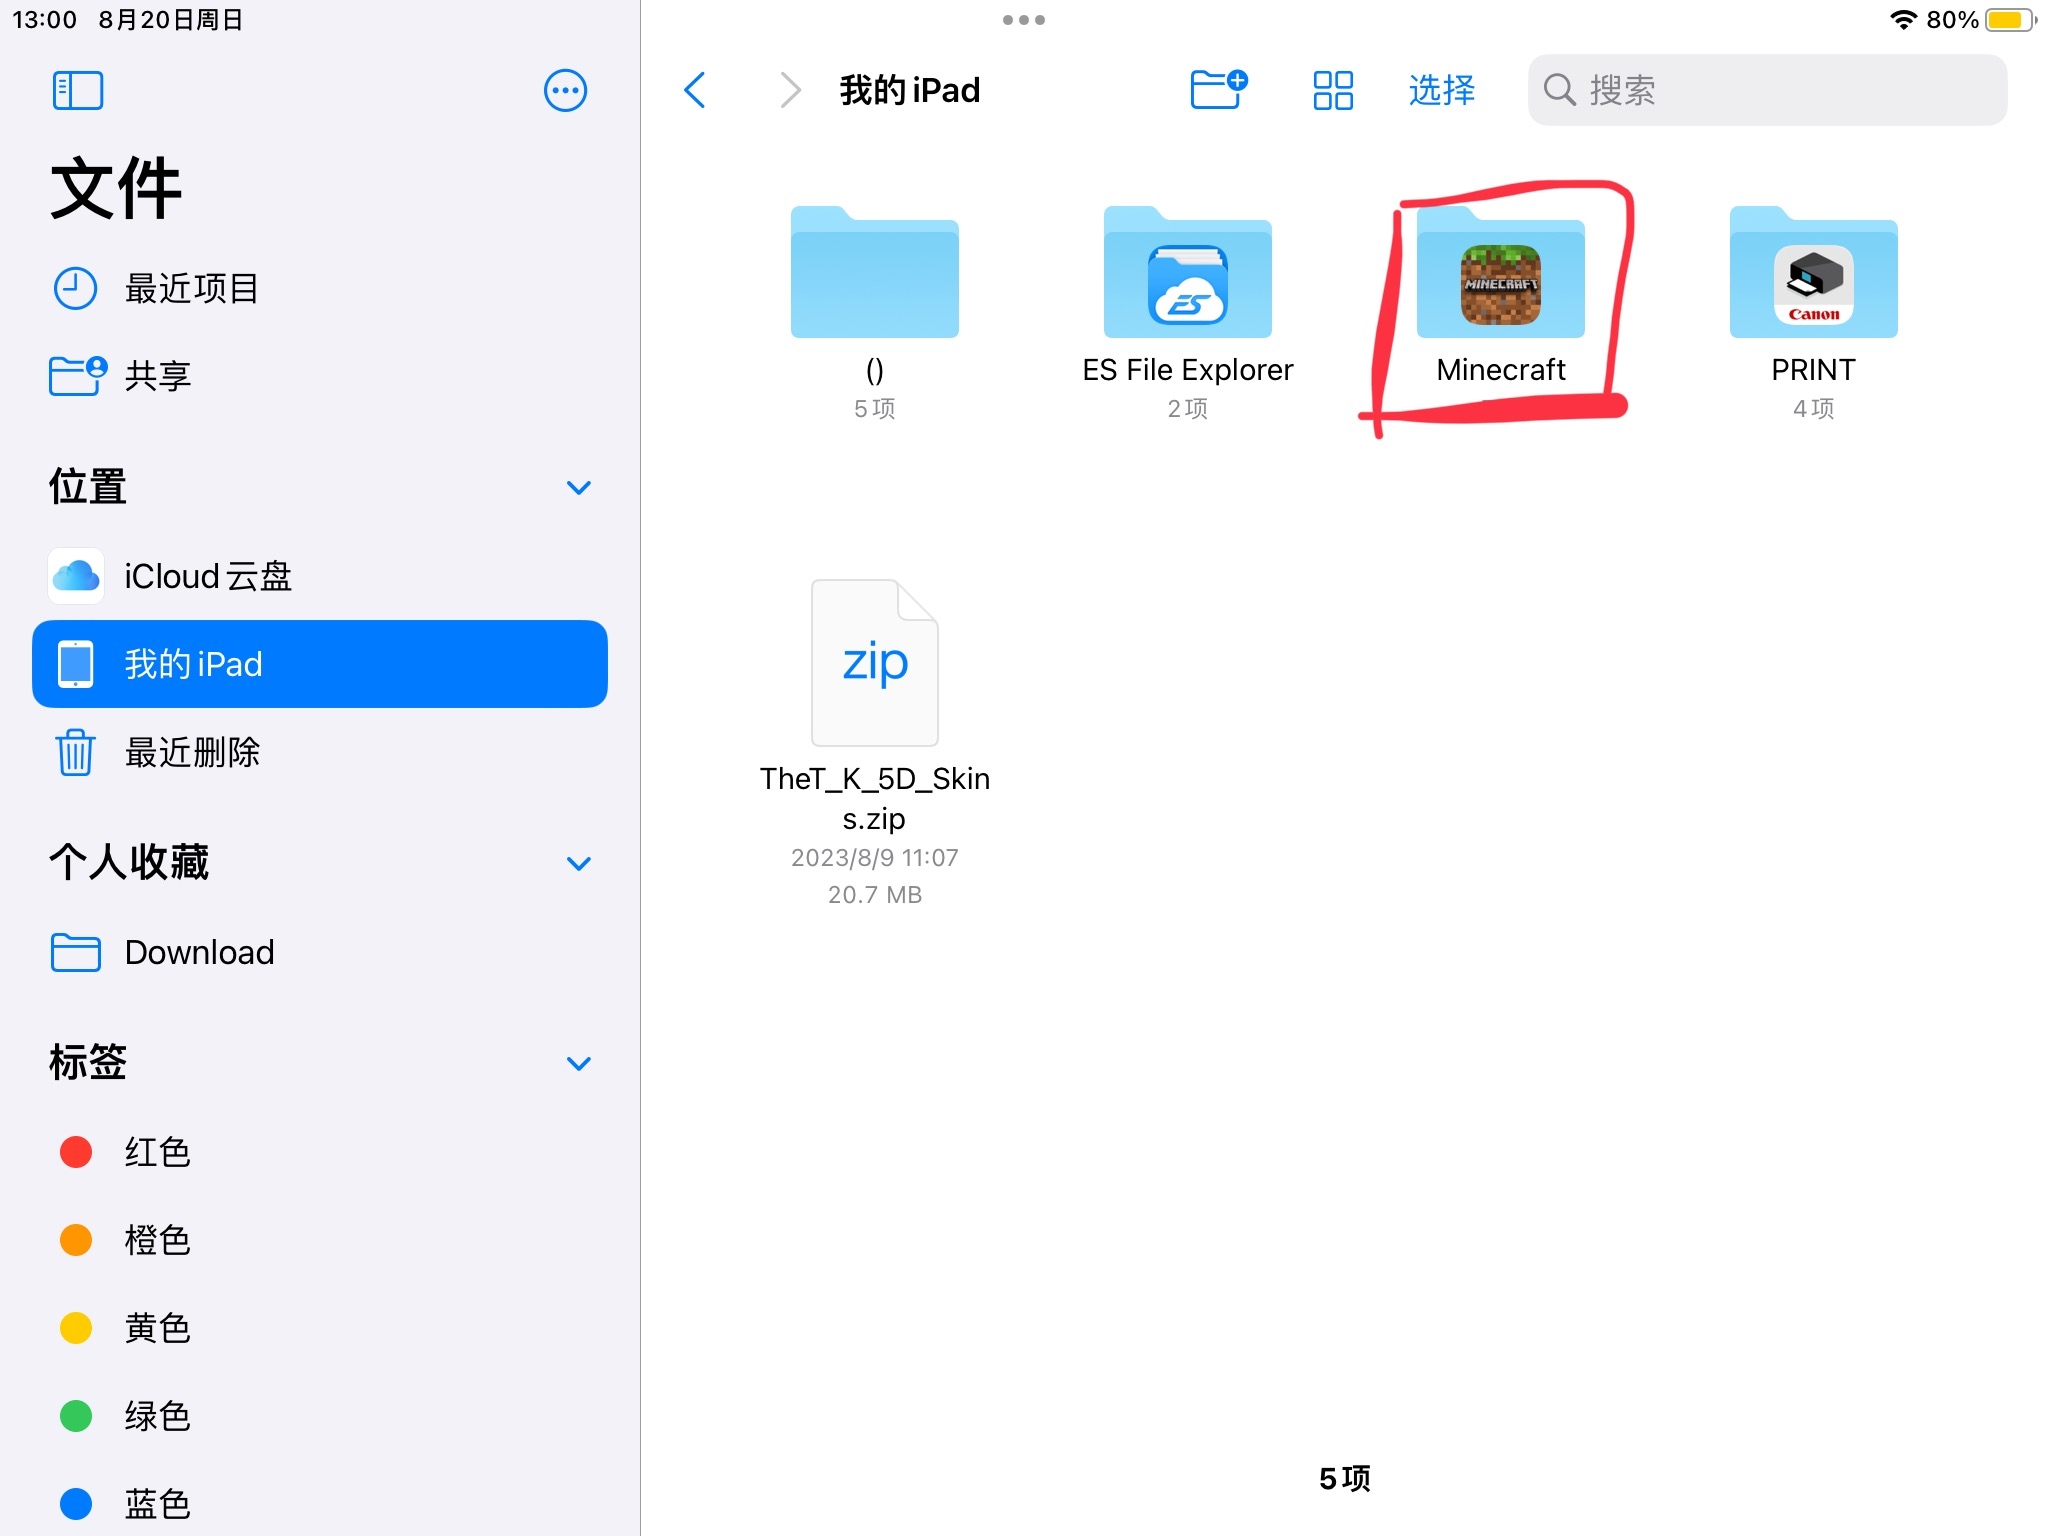Viewport: 2048px width, 1536px height.
Task: Collapse the 标签 section chevron
Action: pos(579,1063)
